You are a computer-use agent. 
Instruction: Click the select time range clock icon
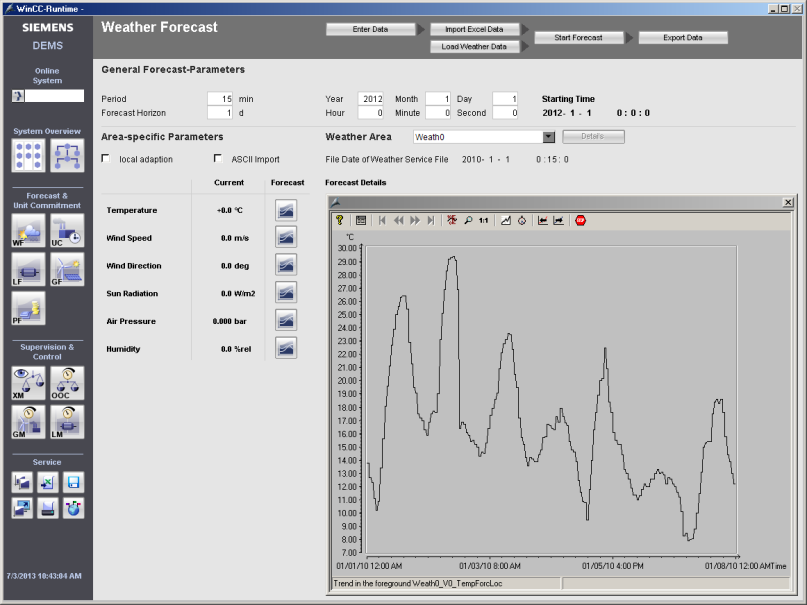pos(522,220)
